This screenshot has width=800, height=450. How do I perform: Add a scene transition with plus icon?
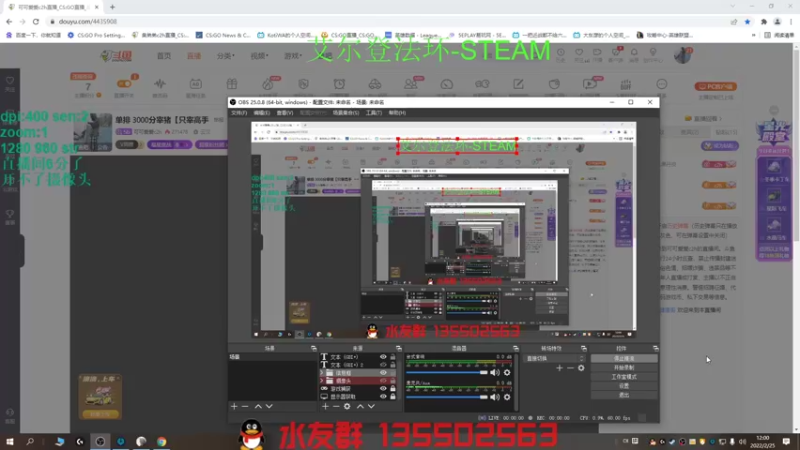point(560,368)
